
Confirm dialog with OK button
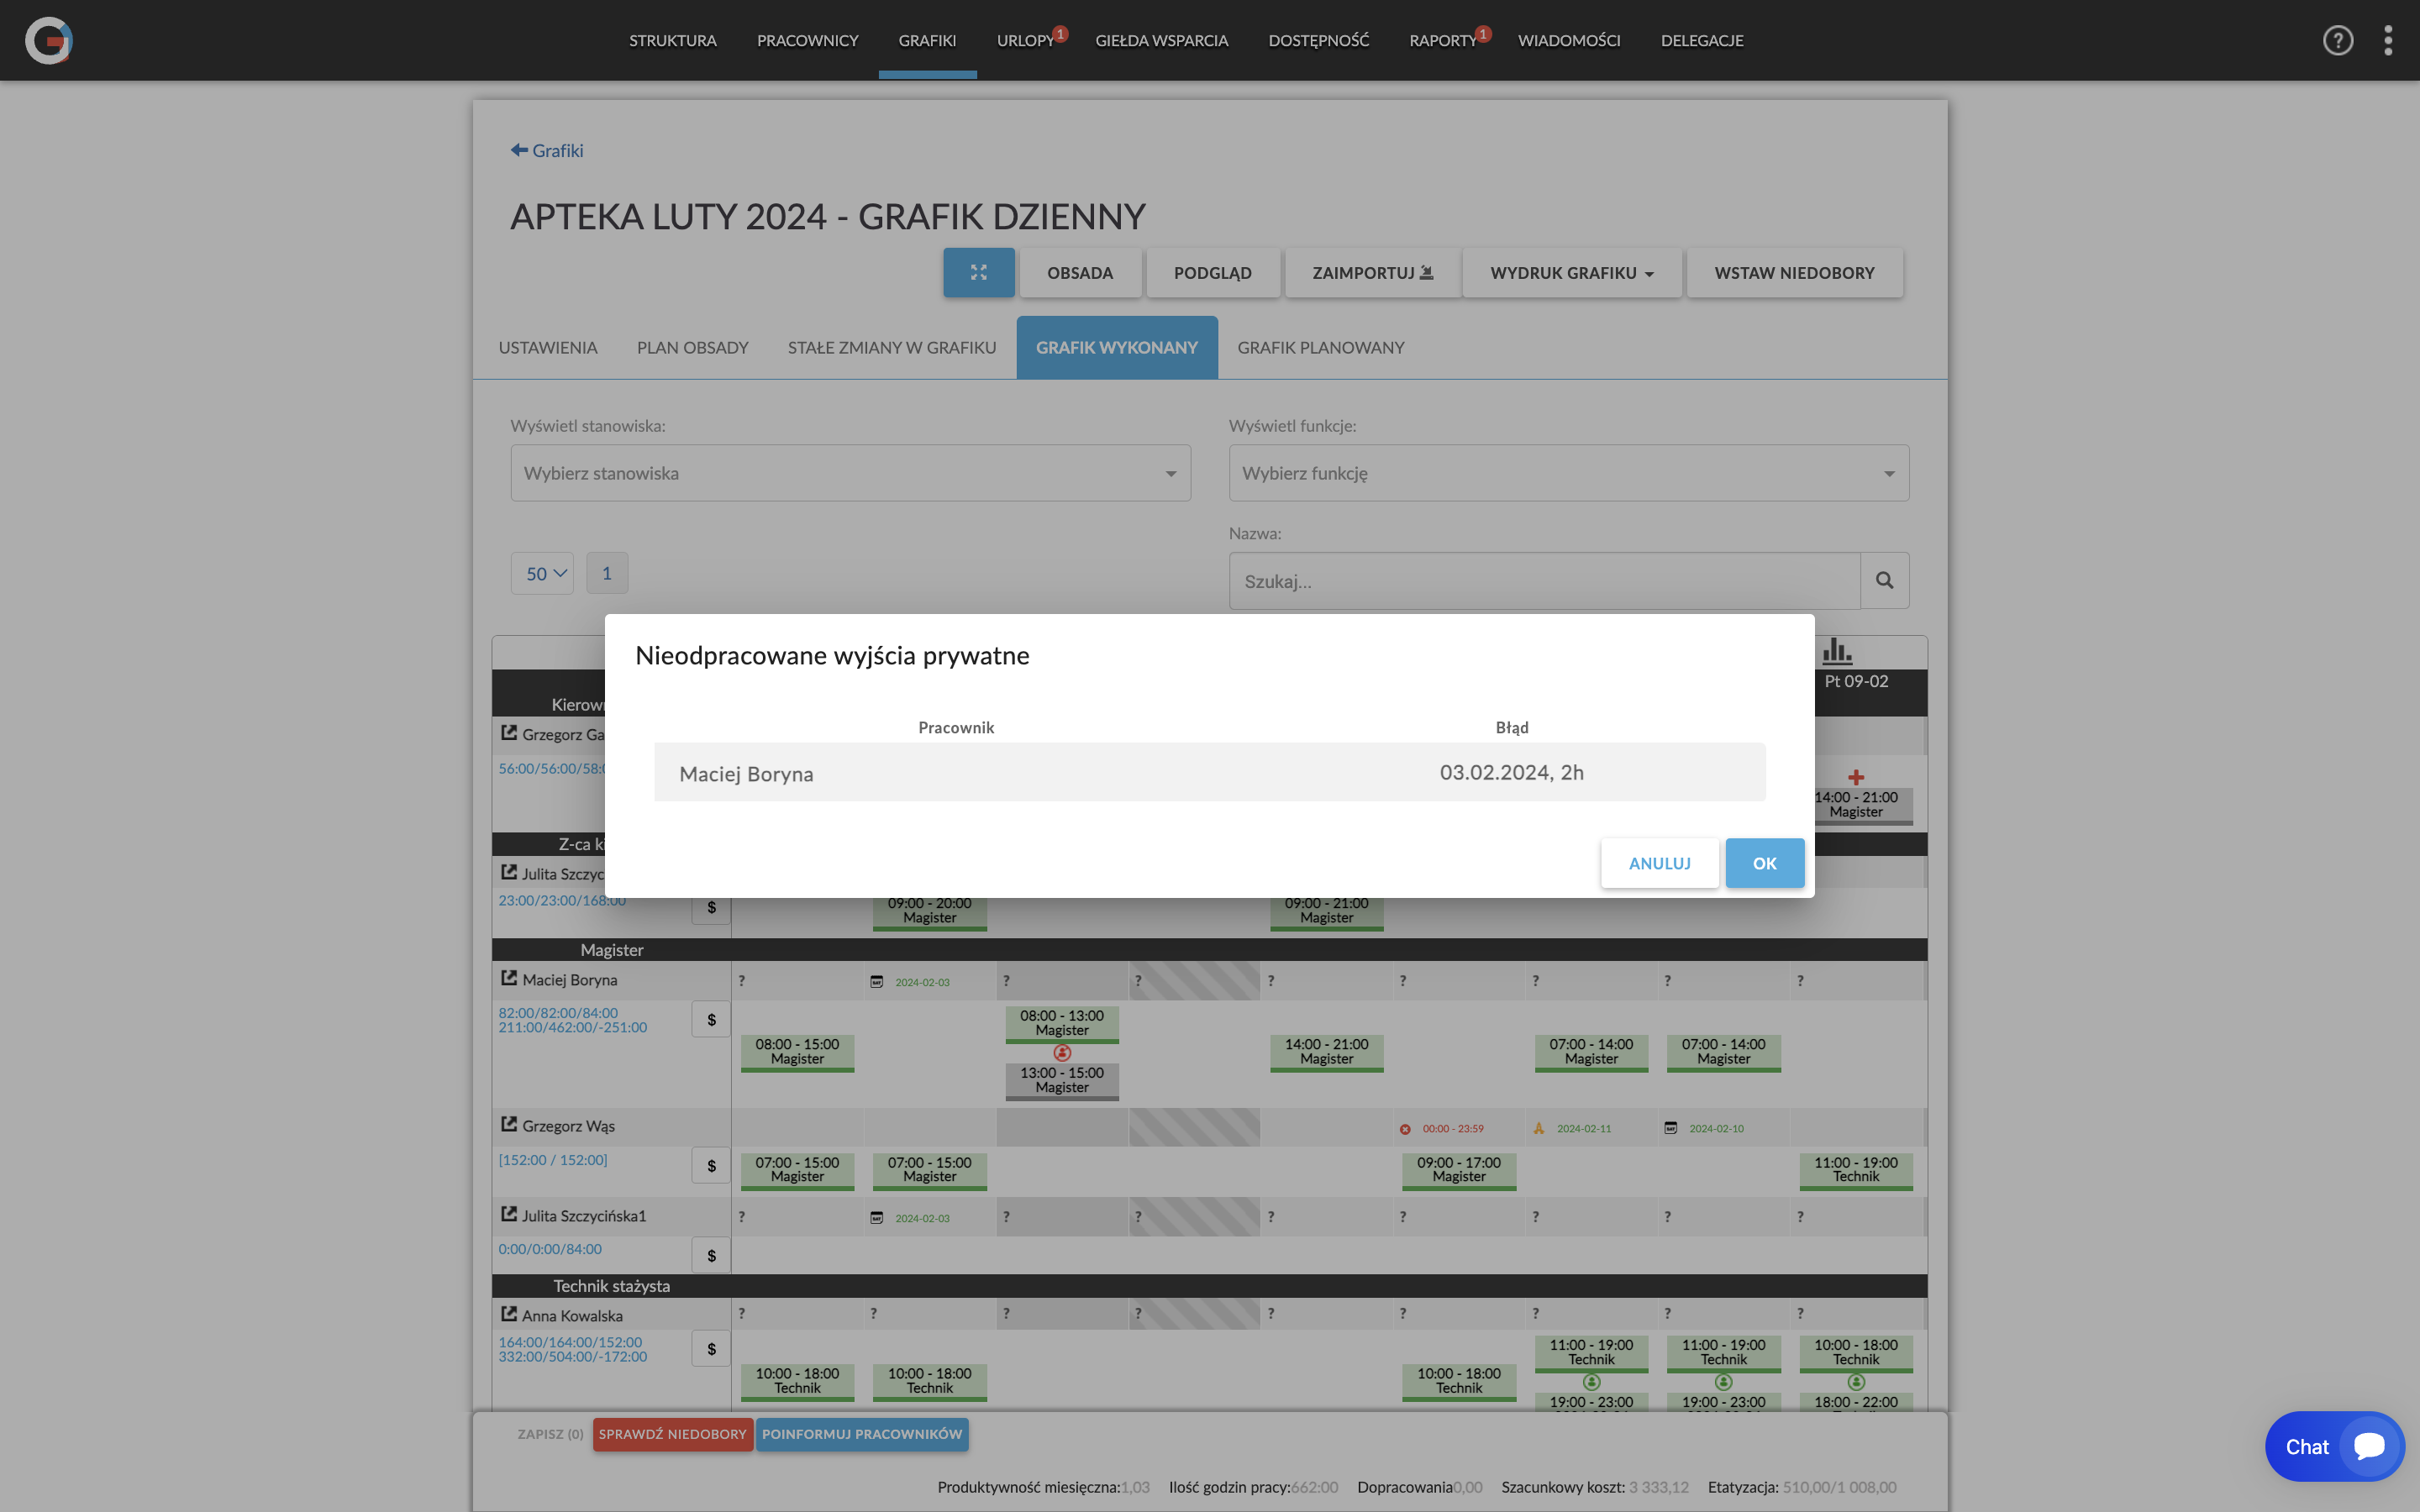(x=1764, y=863)
